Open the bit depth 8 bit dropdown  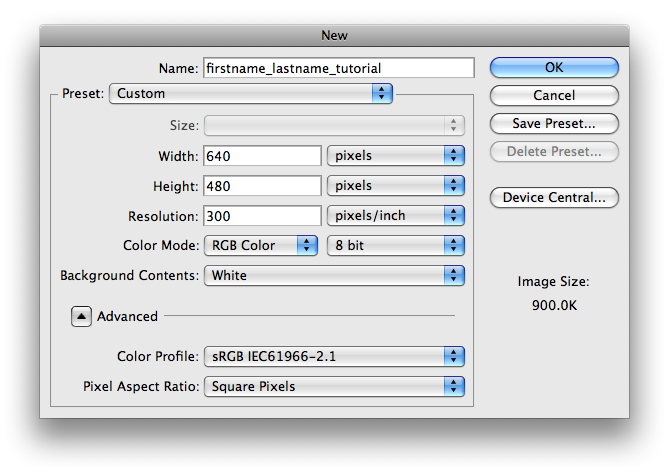[x=396, y=246]
